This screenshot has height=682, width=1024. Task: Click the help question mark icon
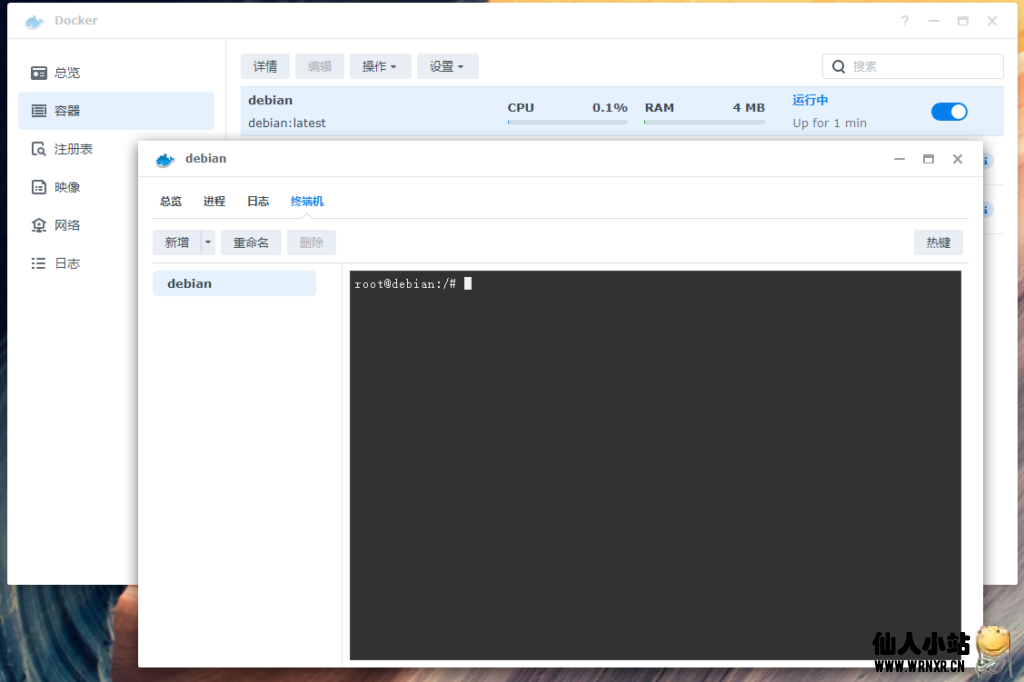905,21
